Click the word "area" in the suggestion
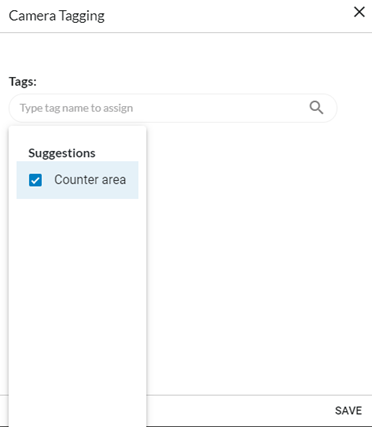Image resolution: width=372 pixels, height=427 pixels. coord(114,180)
